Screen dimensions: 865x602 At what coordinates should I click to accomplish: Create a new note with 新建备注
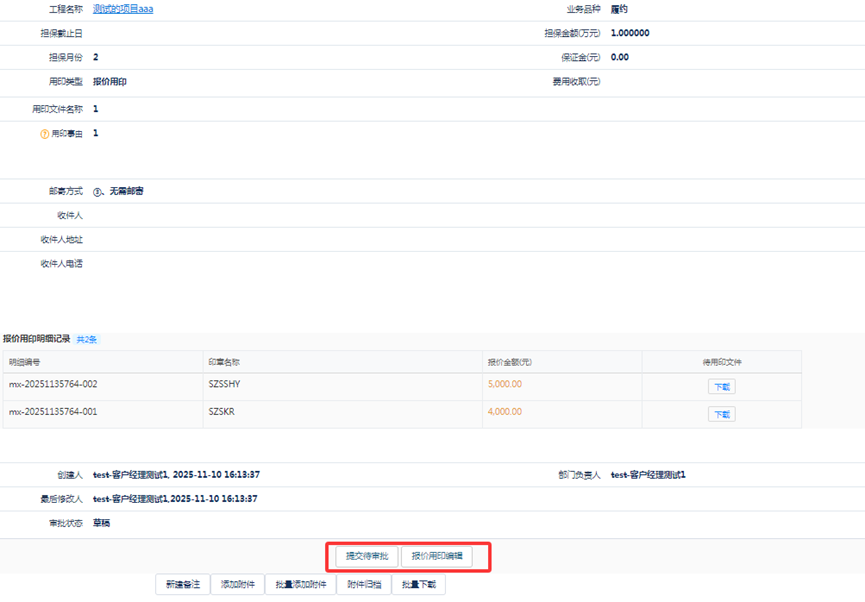(183, 585)
